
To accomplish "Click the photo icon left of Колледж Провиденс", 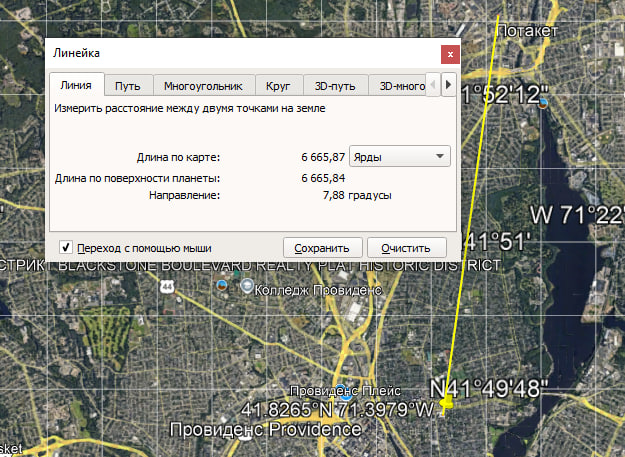I will (x=222, y=285).
